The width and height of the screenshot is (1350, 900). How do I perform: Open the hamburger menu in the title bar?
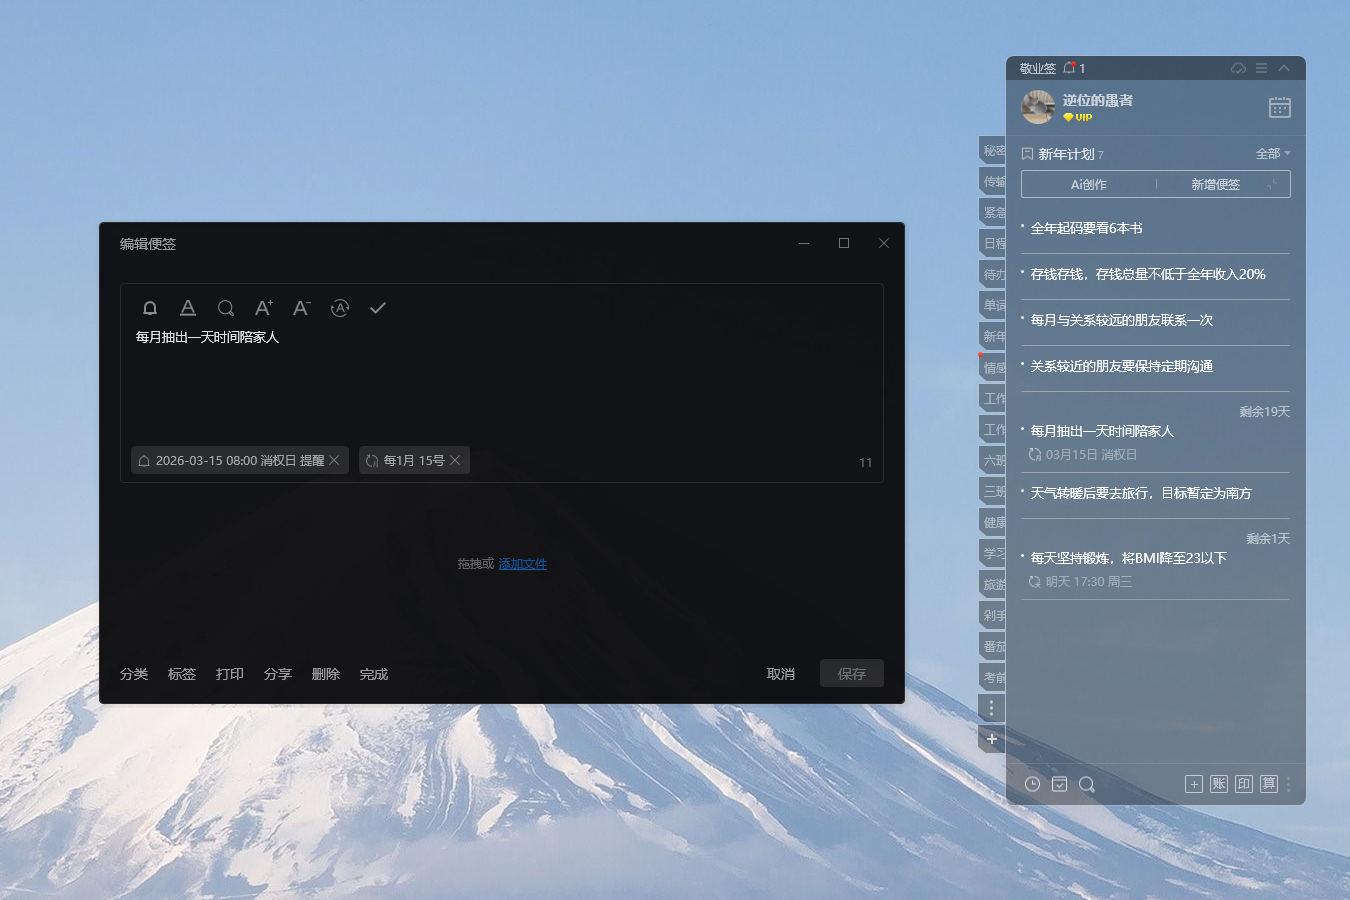tap(1262, 68)
